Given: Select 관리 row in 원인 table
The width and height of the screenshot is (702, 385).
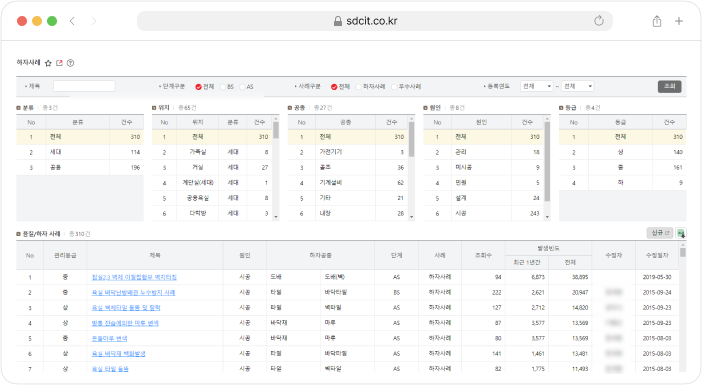Looking at the screenshot, I should tap(483, 152).
